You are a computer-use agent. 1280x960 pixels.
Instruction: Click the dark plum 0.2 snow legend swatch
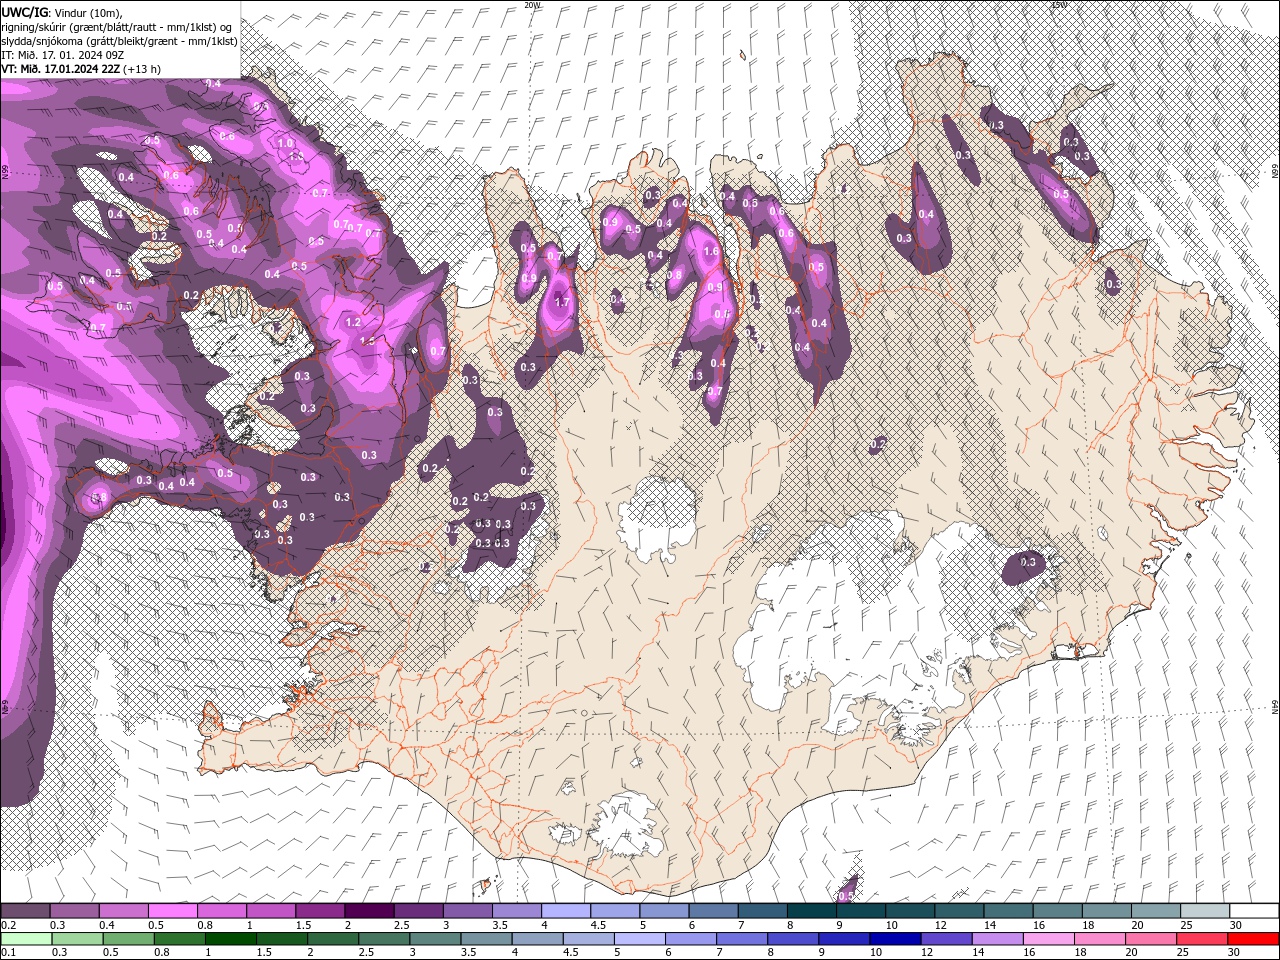click(25, 911)
